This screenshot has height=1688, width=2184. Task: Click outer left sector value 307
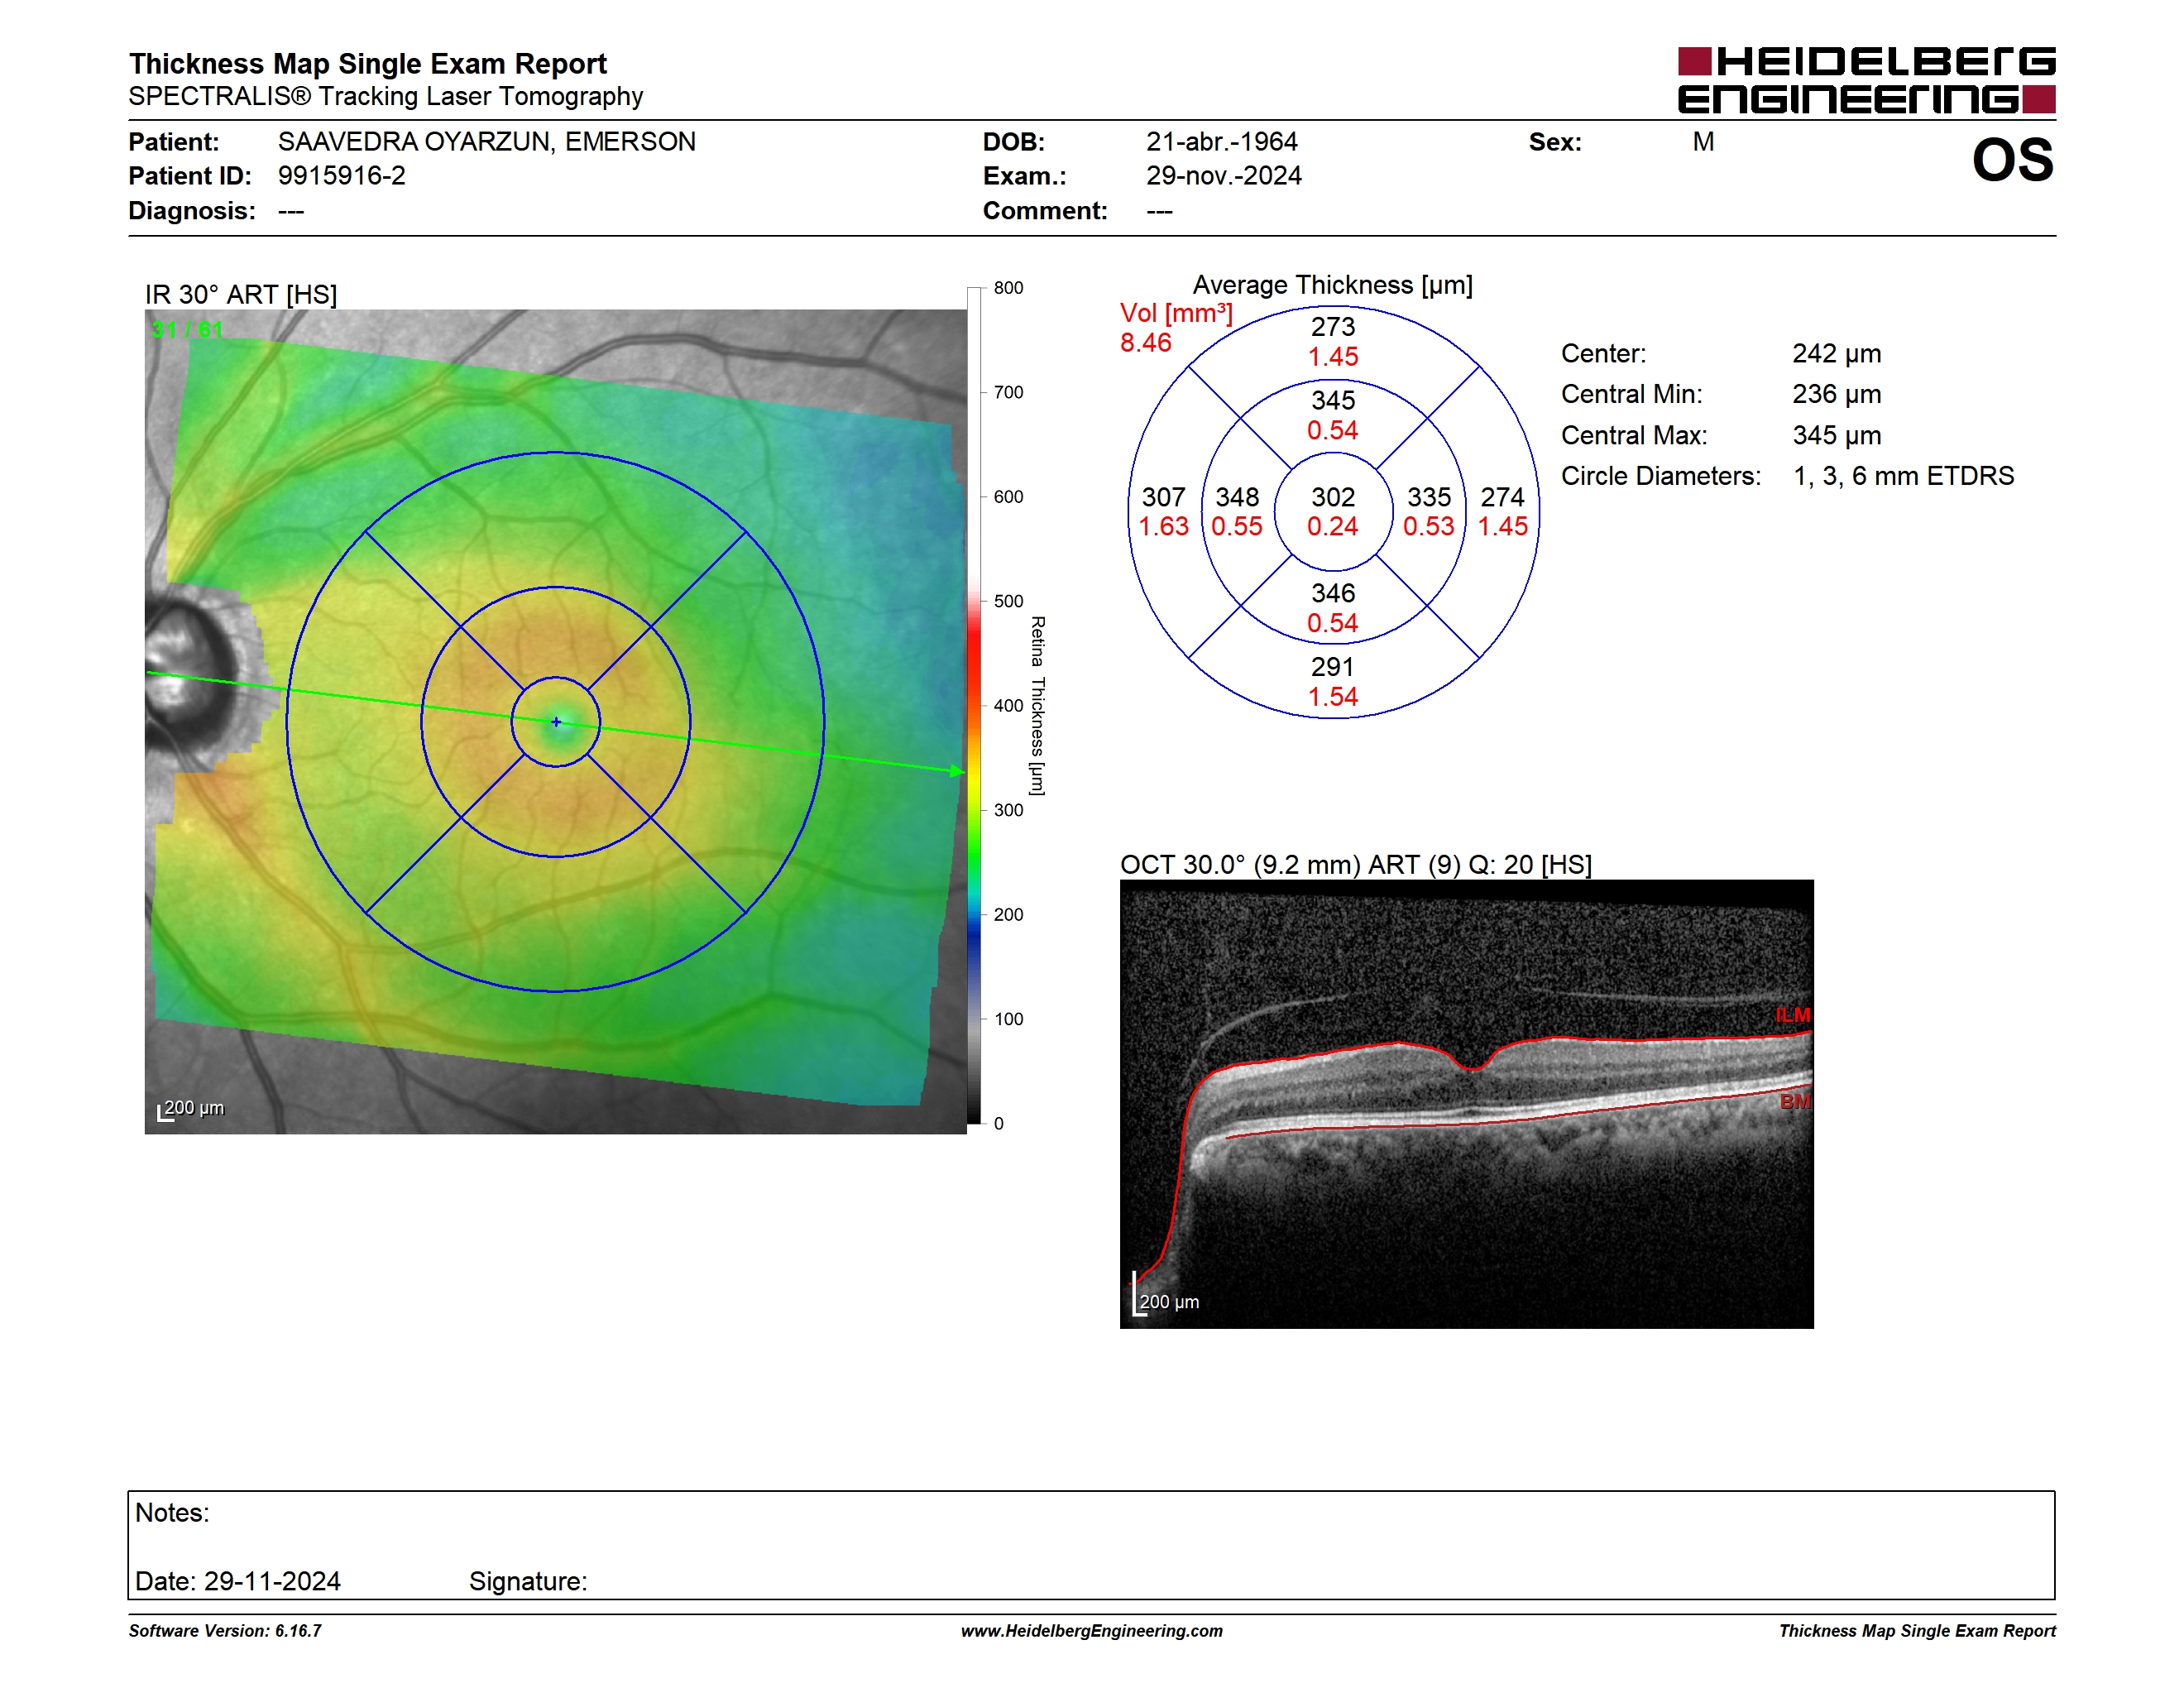click(1164, 497)
